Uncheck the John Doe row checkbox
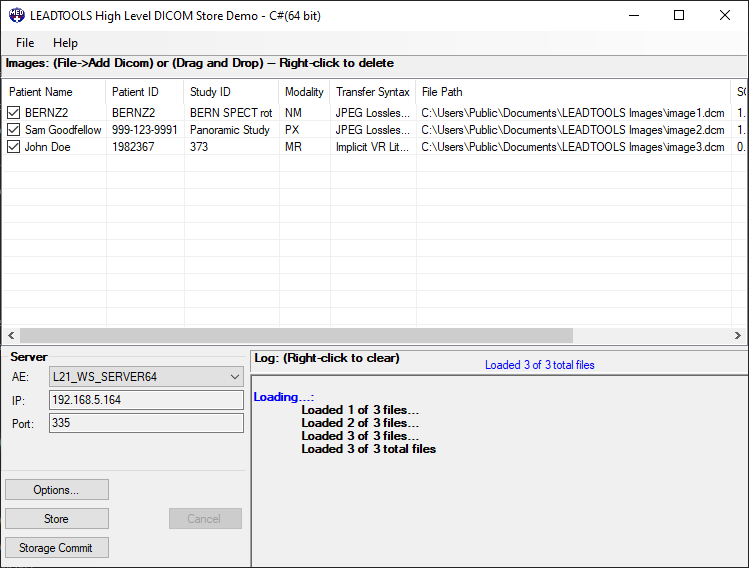 tap(13, 147)
